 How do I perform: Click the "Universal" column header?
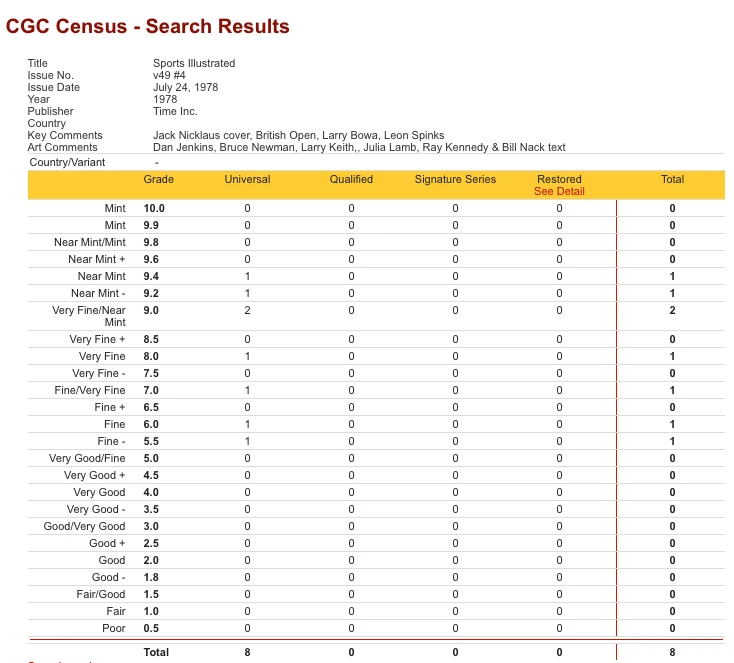[247, 179]
